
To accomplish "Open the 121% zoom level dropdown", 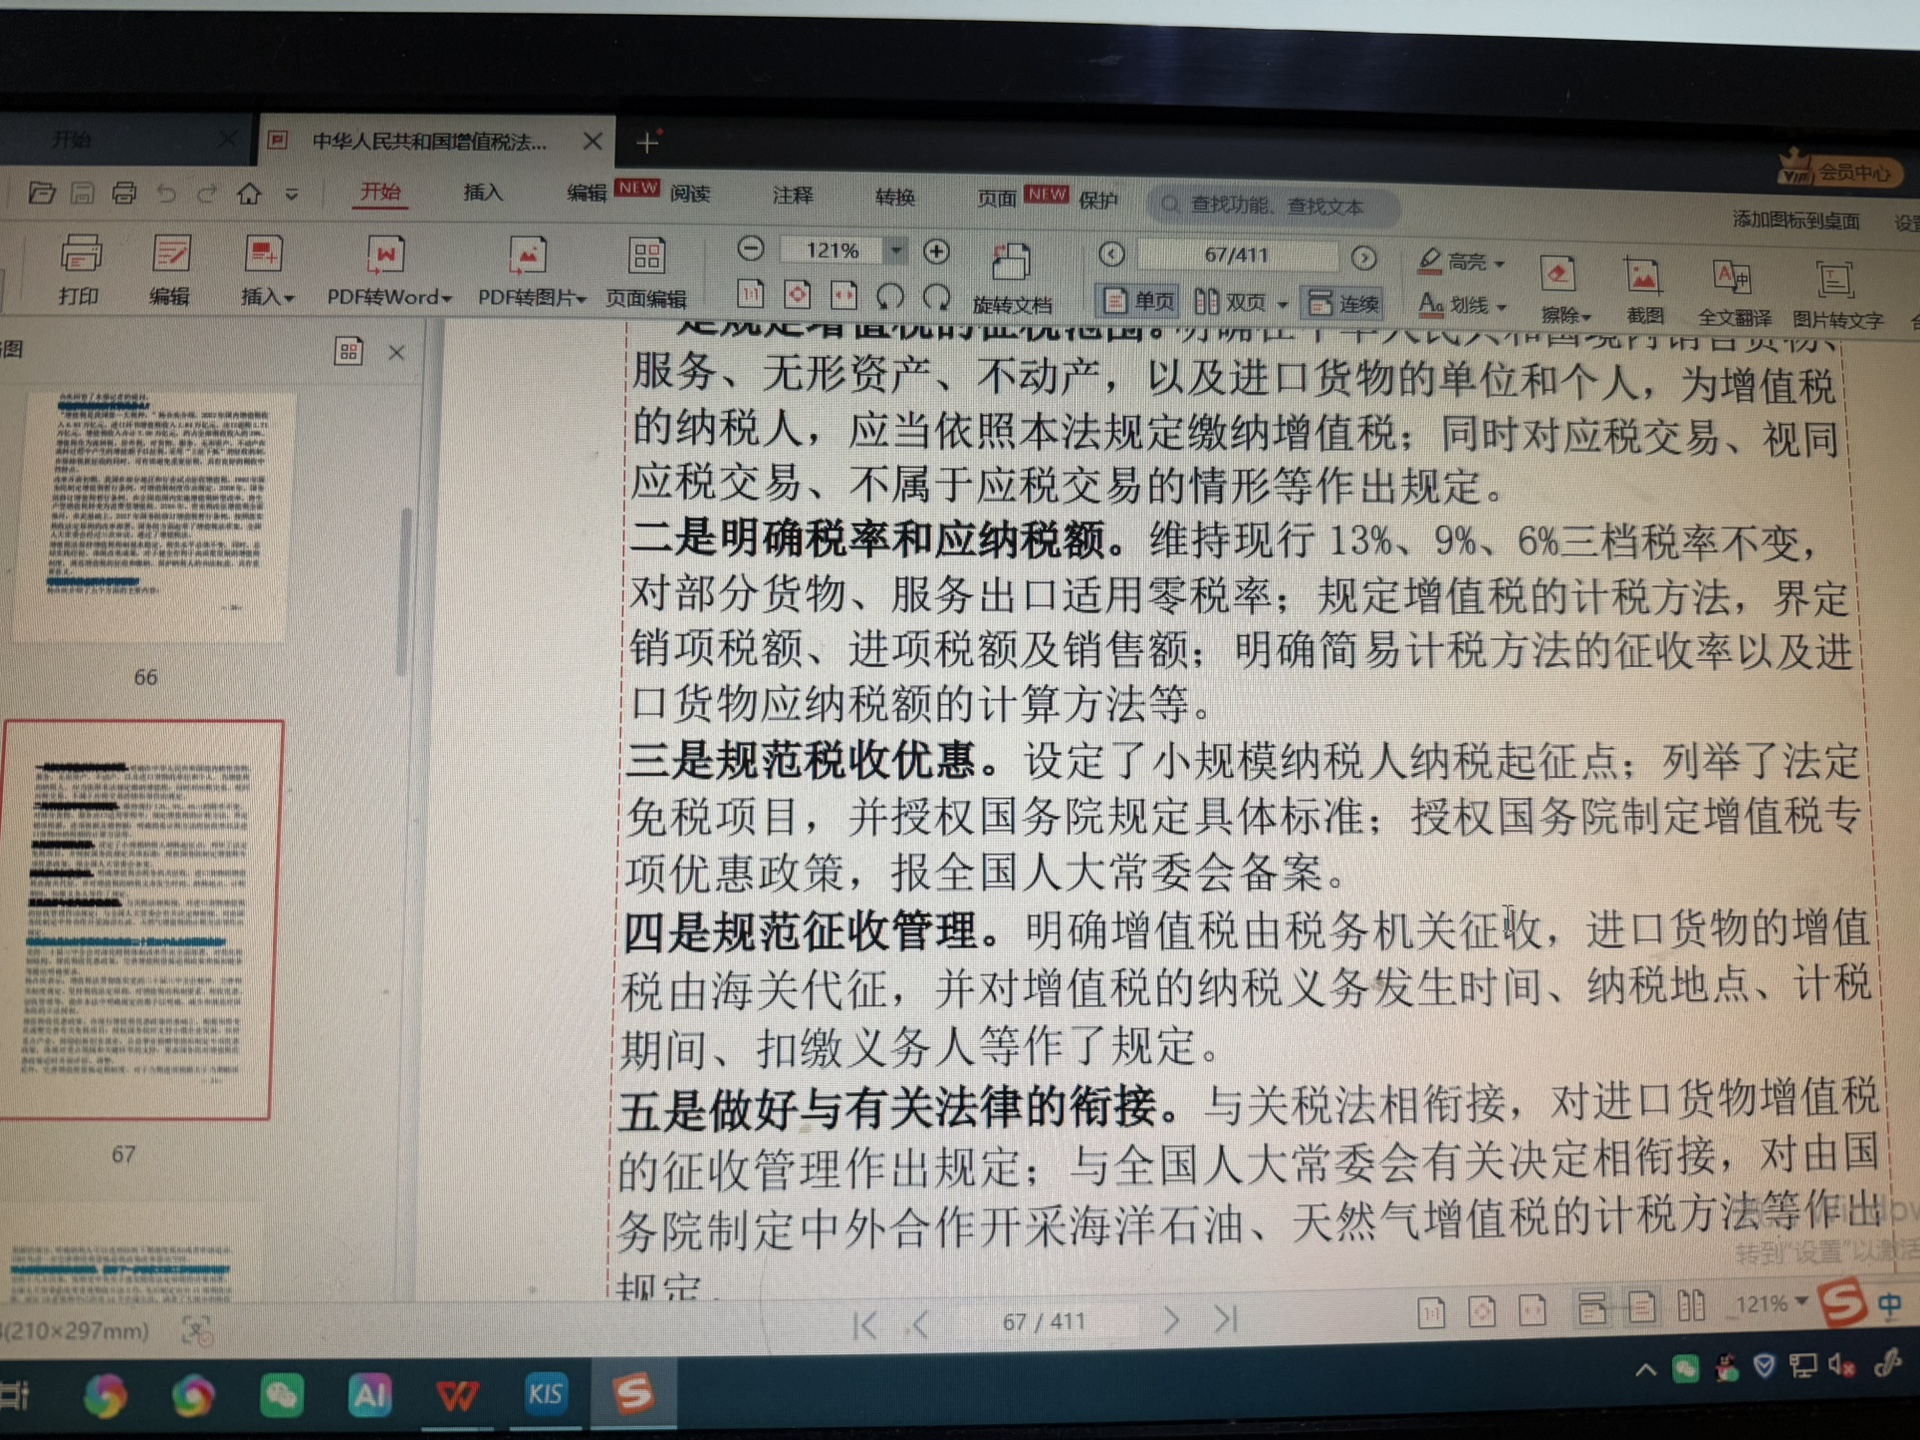I will point(897,250).
